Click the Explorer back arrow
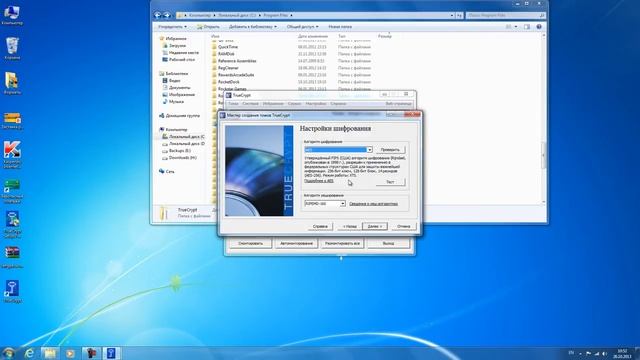640x360 pixels. tap(158, 15)
